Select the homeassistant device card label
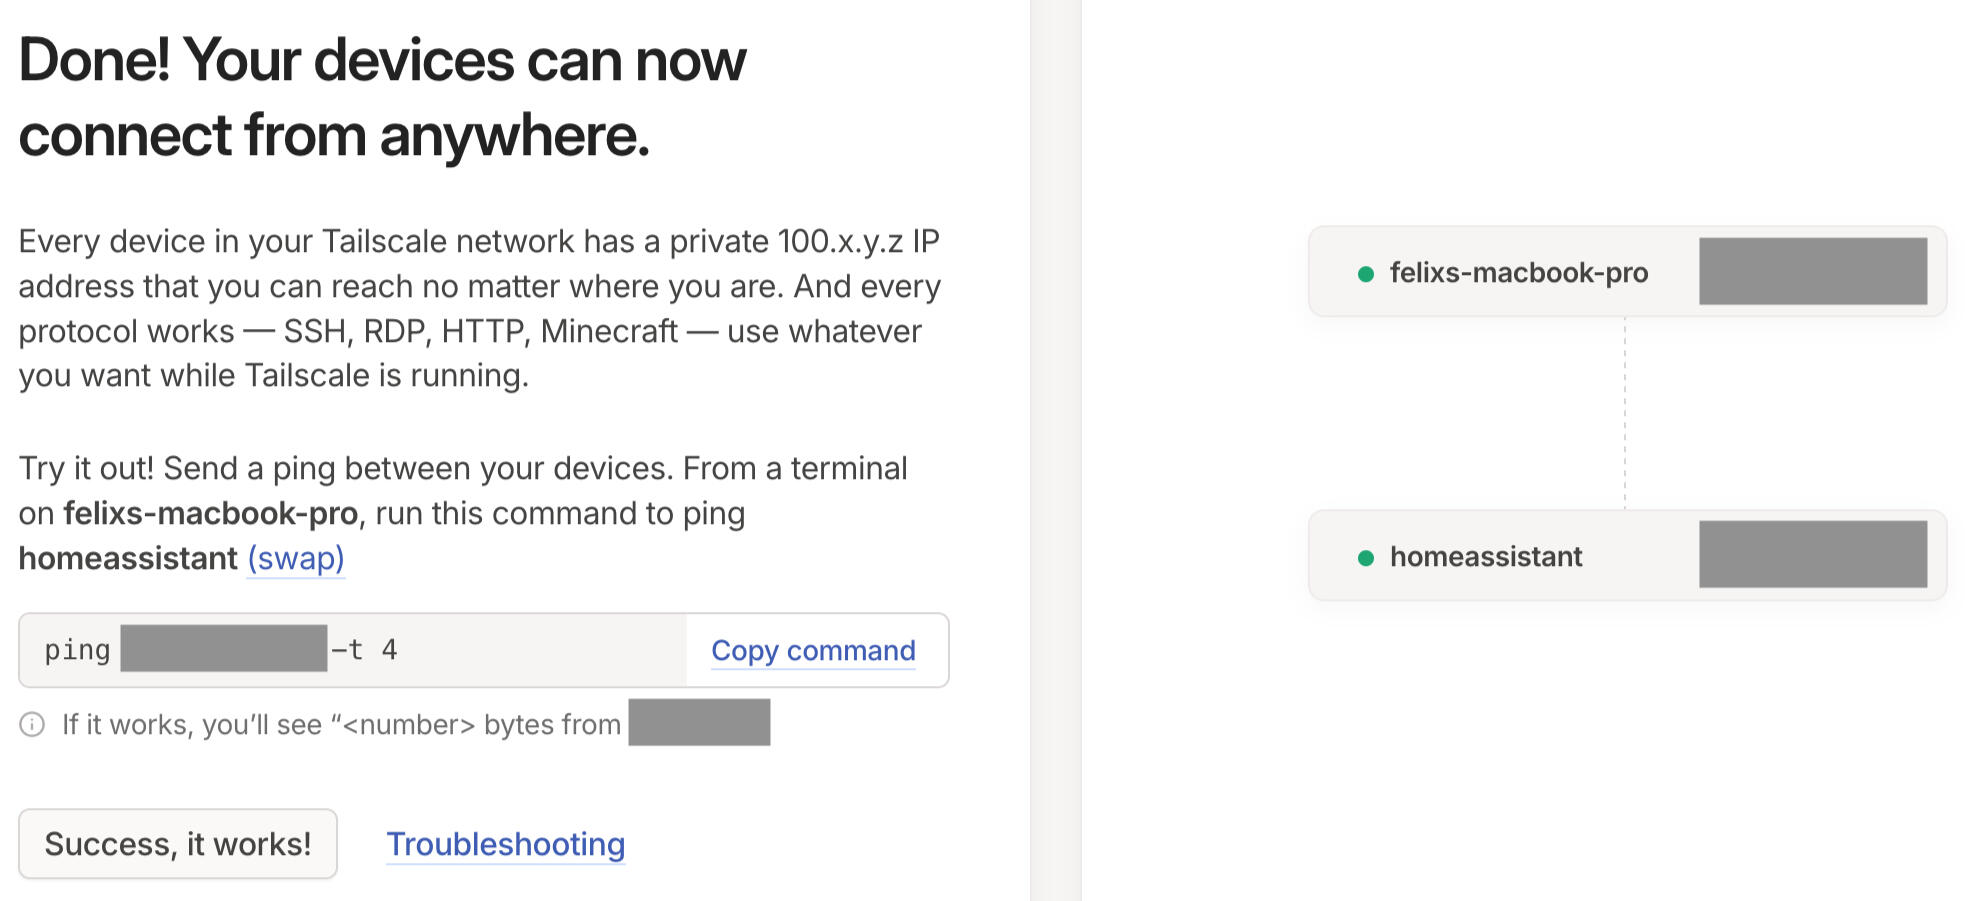 tap(1486, 556)
